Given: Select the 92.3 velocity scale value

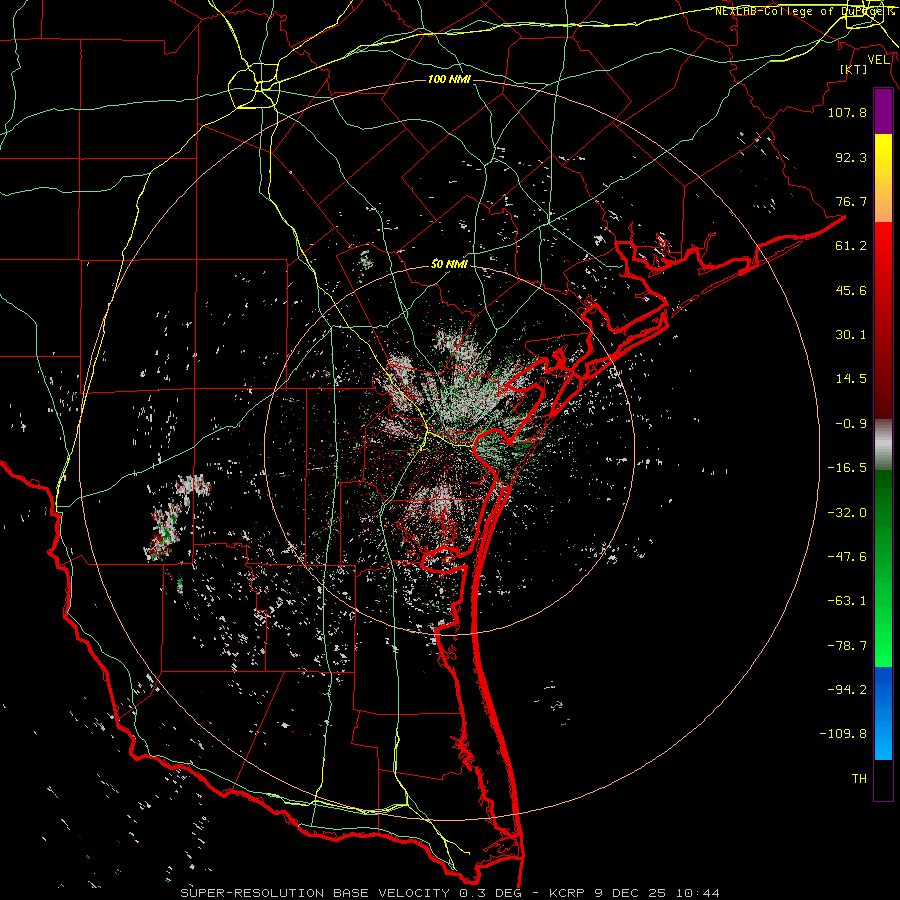Looking at the screenshot, I should (x=851, y=157).
